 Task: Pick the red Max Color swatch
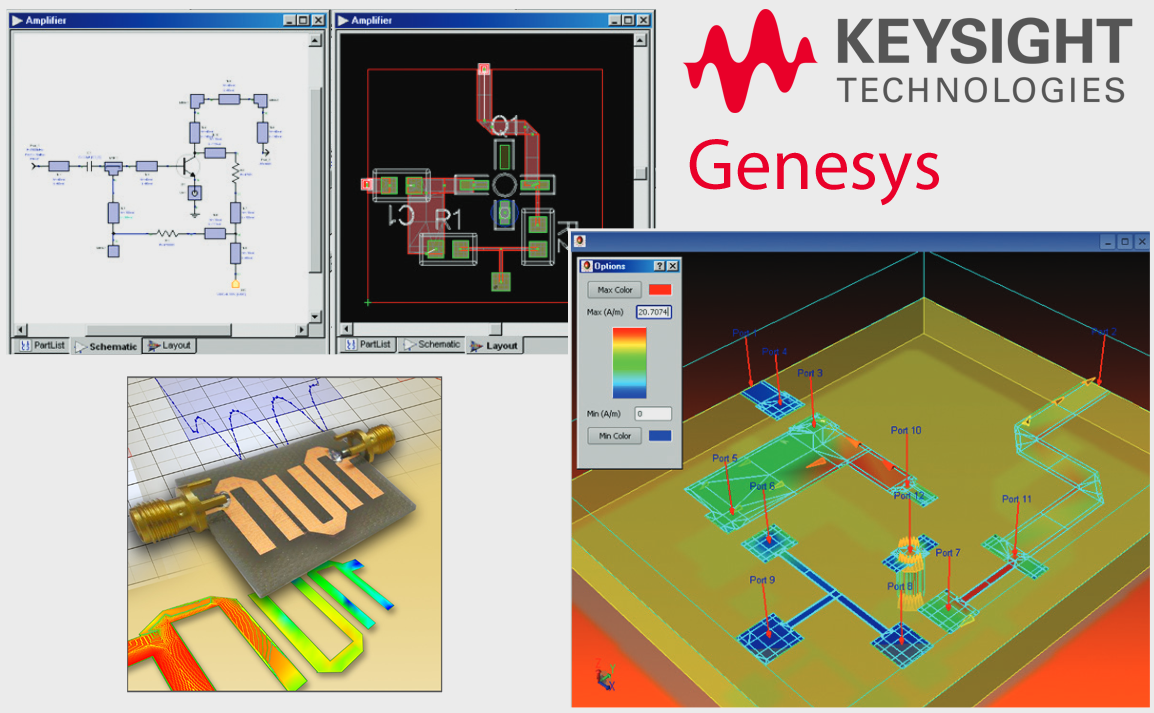pos(660,290)
